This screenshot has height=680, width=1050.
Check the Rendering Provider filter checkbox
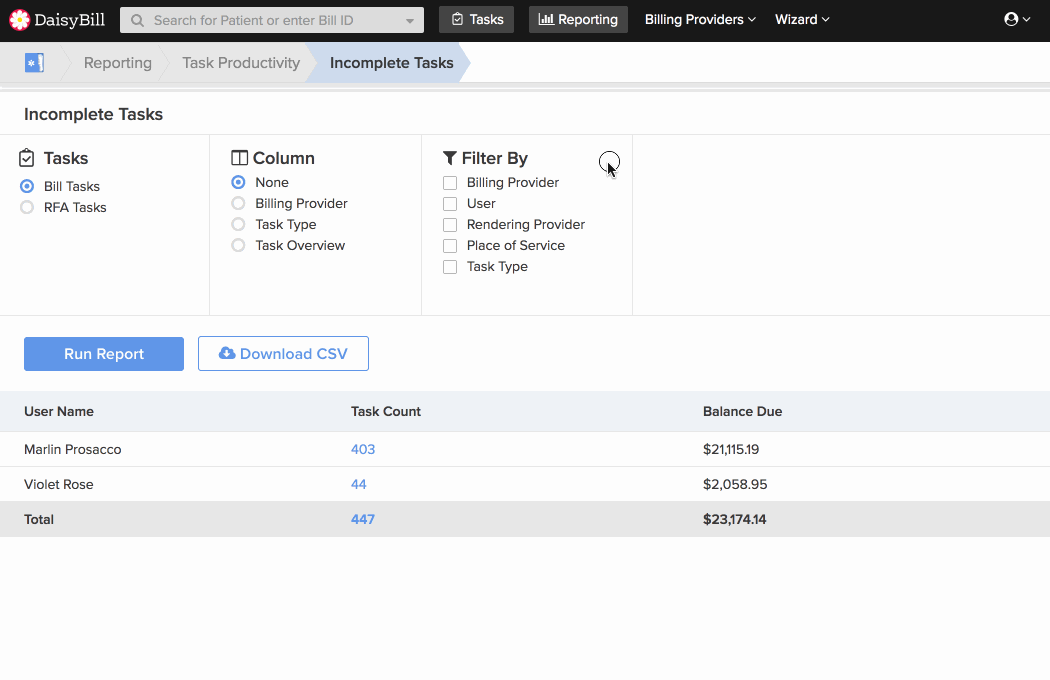pos(450,225)
